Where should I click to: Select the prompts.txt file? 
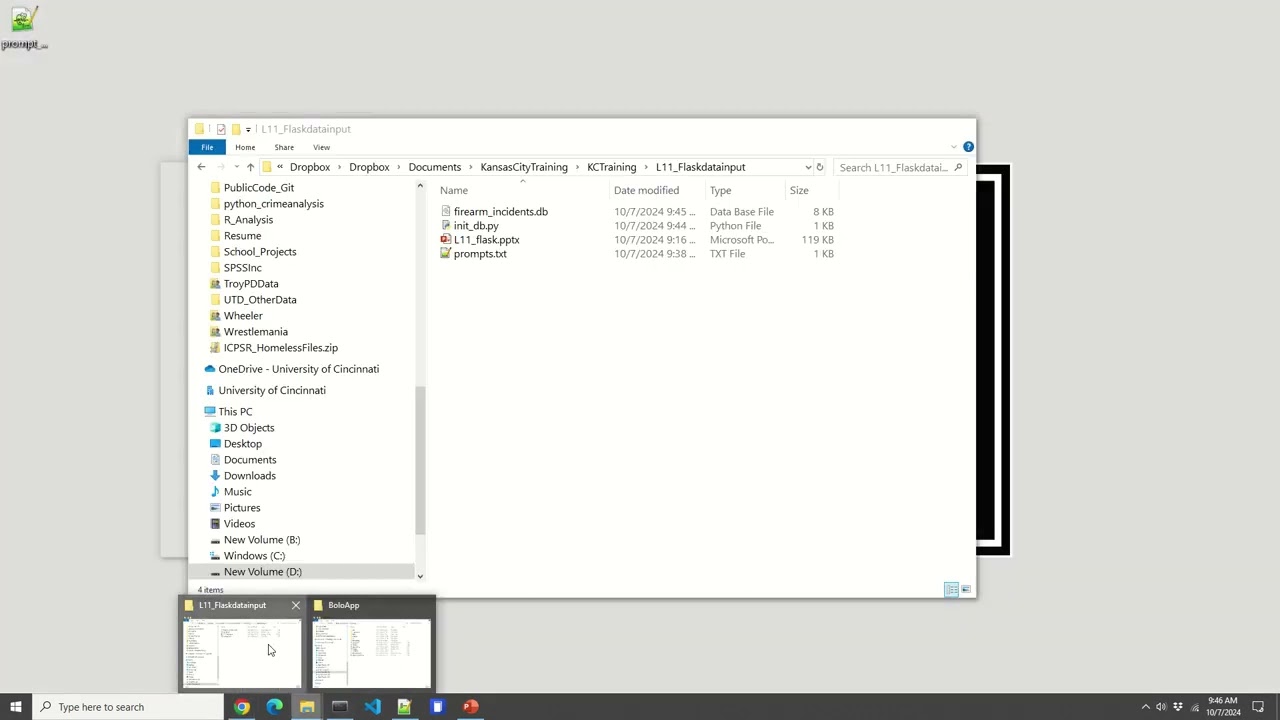[x=480, y=253]
